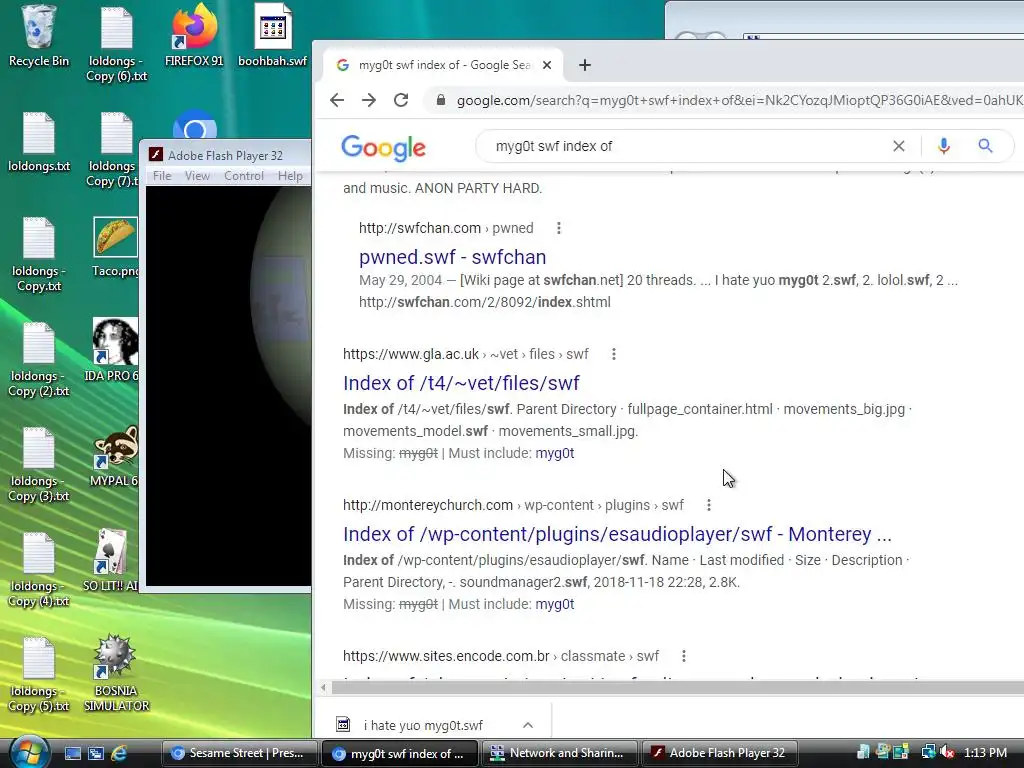The width and height of the screenshot is (1024, 768).
Task: Switch to Network and Sharing taskbar window
Action: point(559,753)
